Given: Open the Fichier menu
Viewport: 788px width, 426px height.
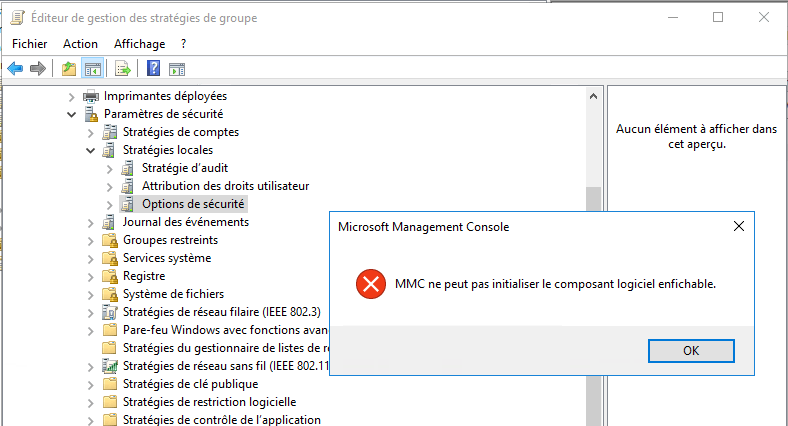Looking at the screenshot, I should (x=30, y=44).
